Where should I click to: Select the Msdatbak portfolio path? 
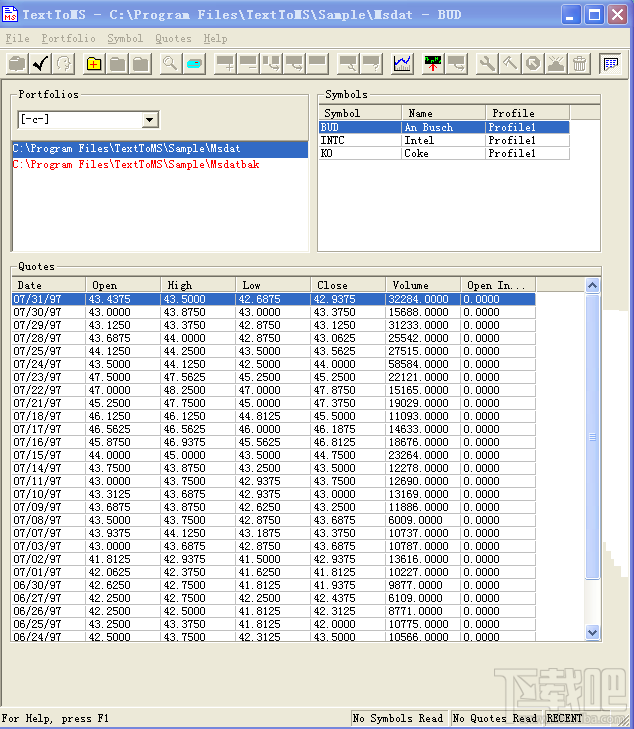[135, 163]
